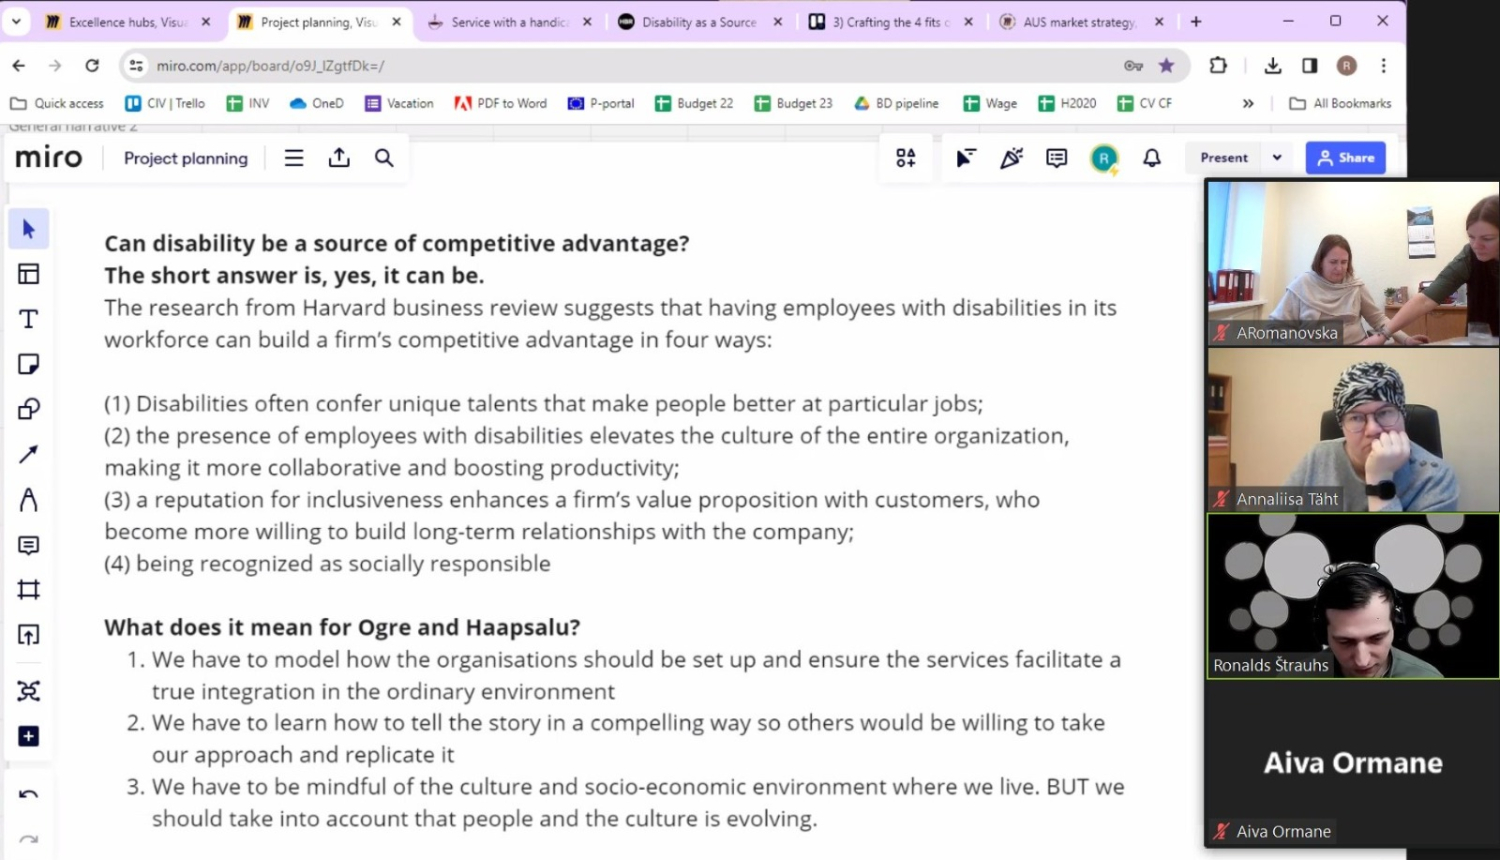Open the board search magnifier

tap(384, 158)
